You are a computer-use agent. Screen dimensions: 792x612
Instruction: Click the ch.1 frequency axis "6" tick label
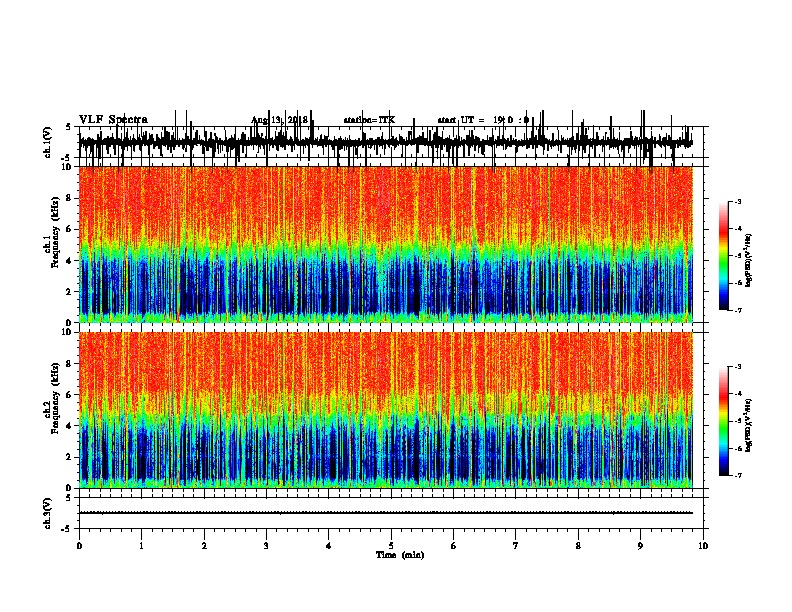tap(70, 230)
